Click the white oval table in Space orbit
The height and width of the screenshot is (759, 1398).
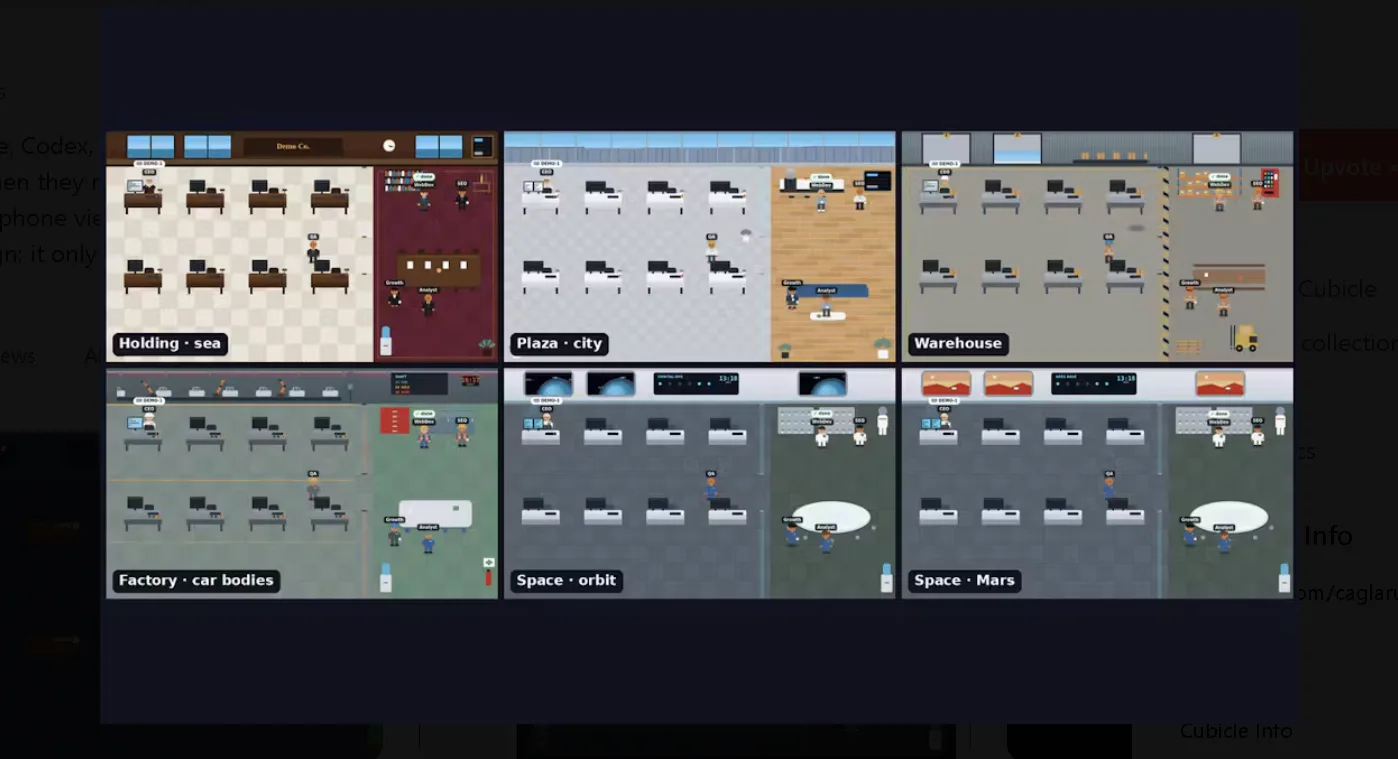coord(831,516)
